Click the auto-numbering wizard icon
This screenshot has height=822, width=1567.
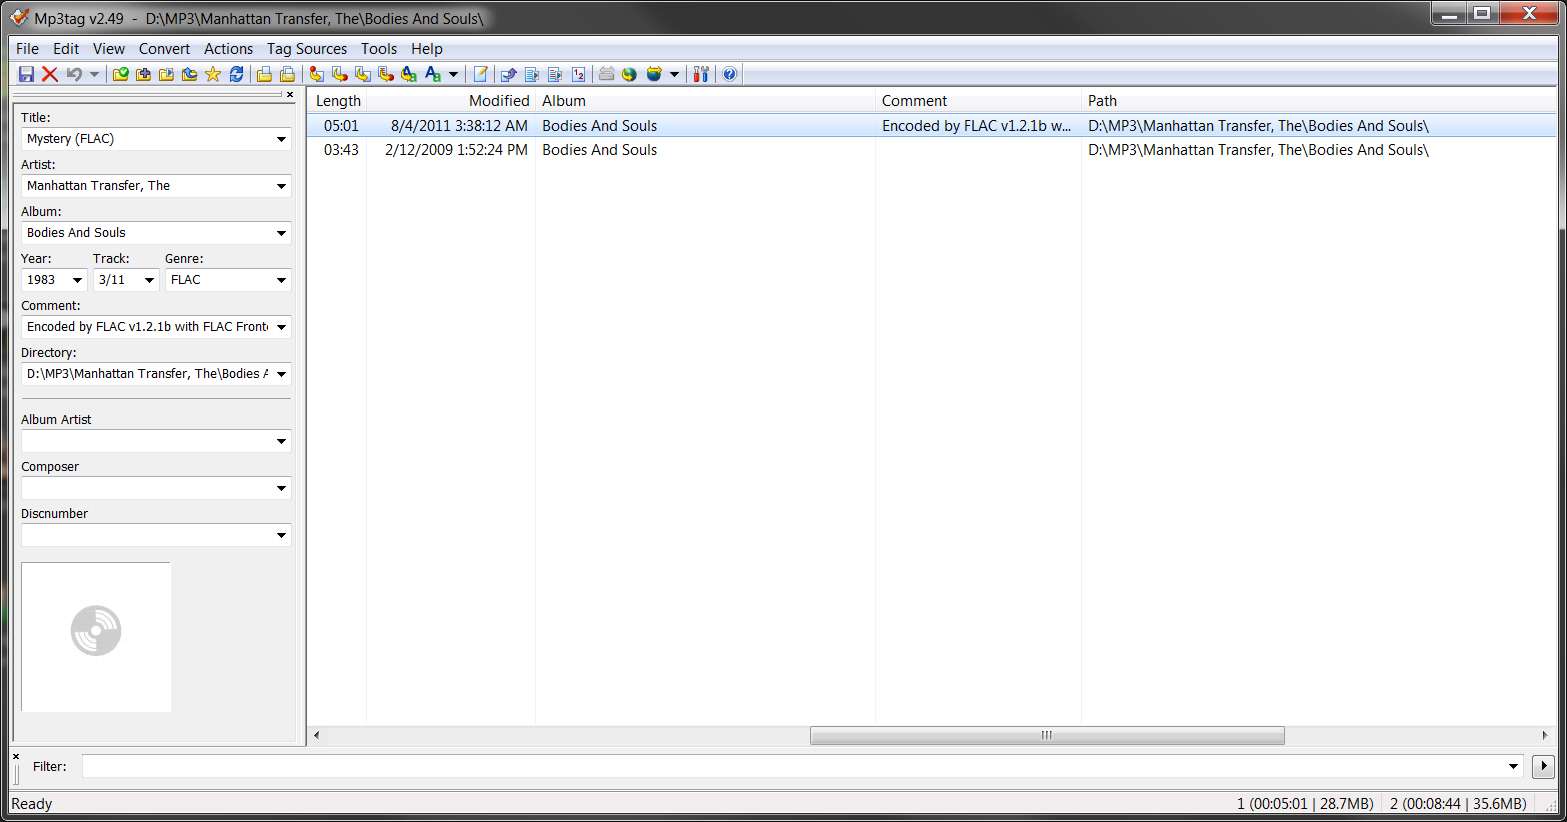point(578,74)
